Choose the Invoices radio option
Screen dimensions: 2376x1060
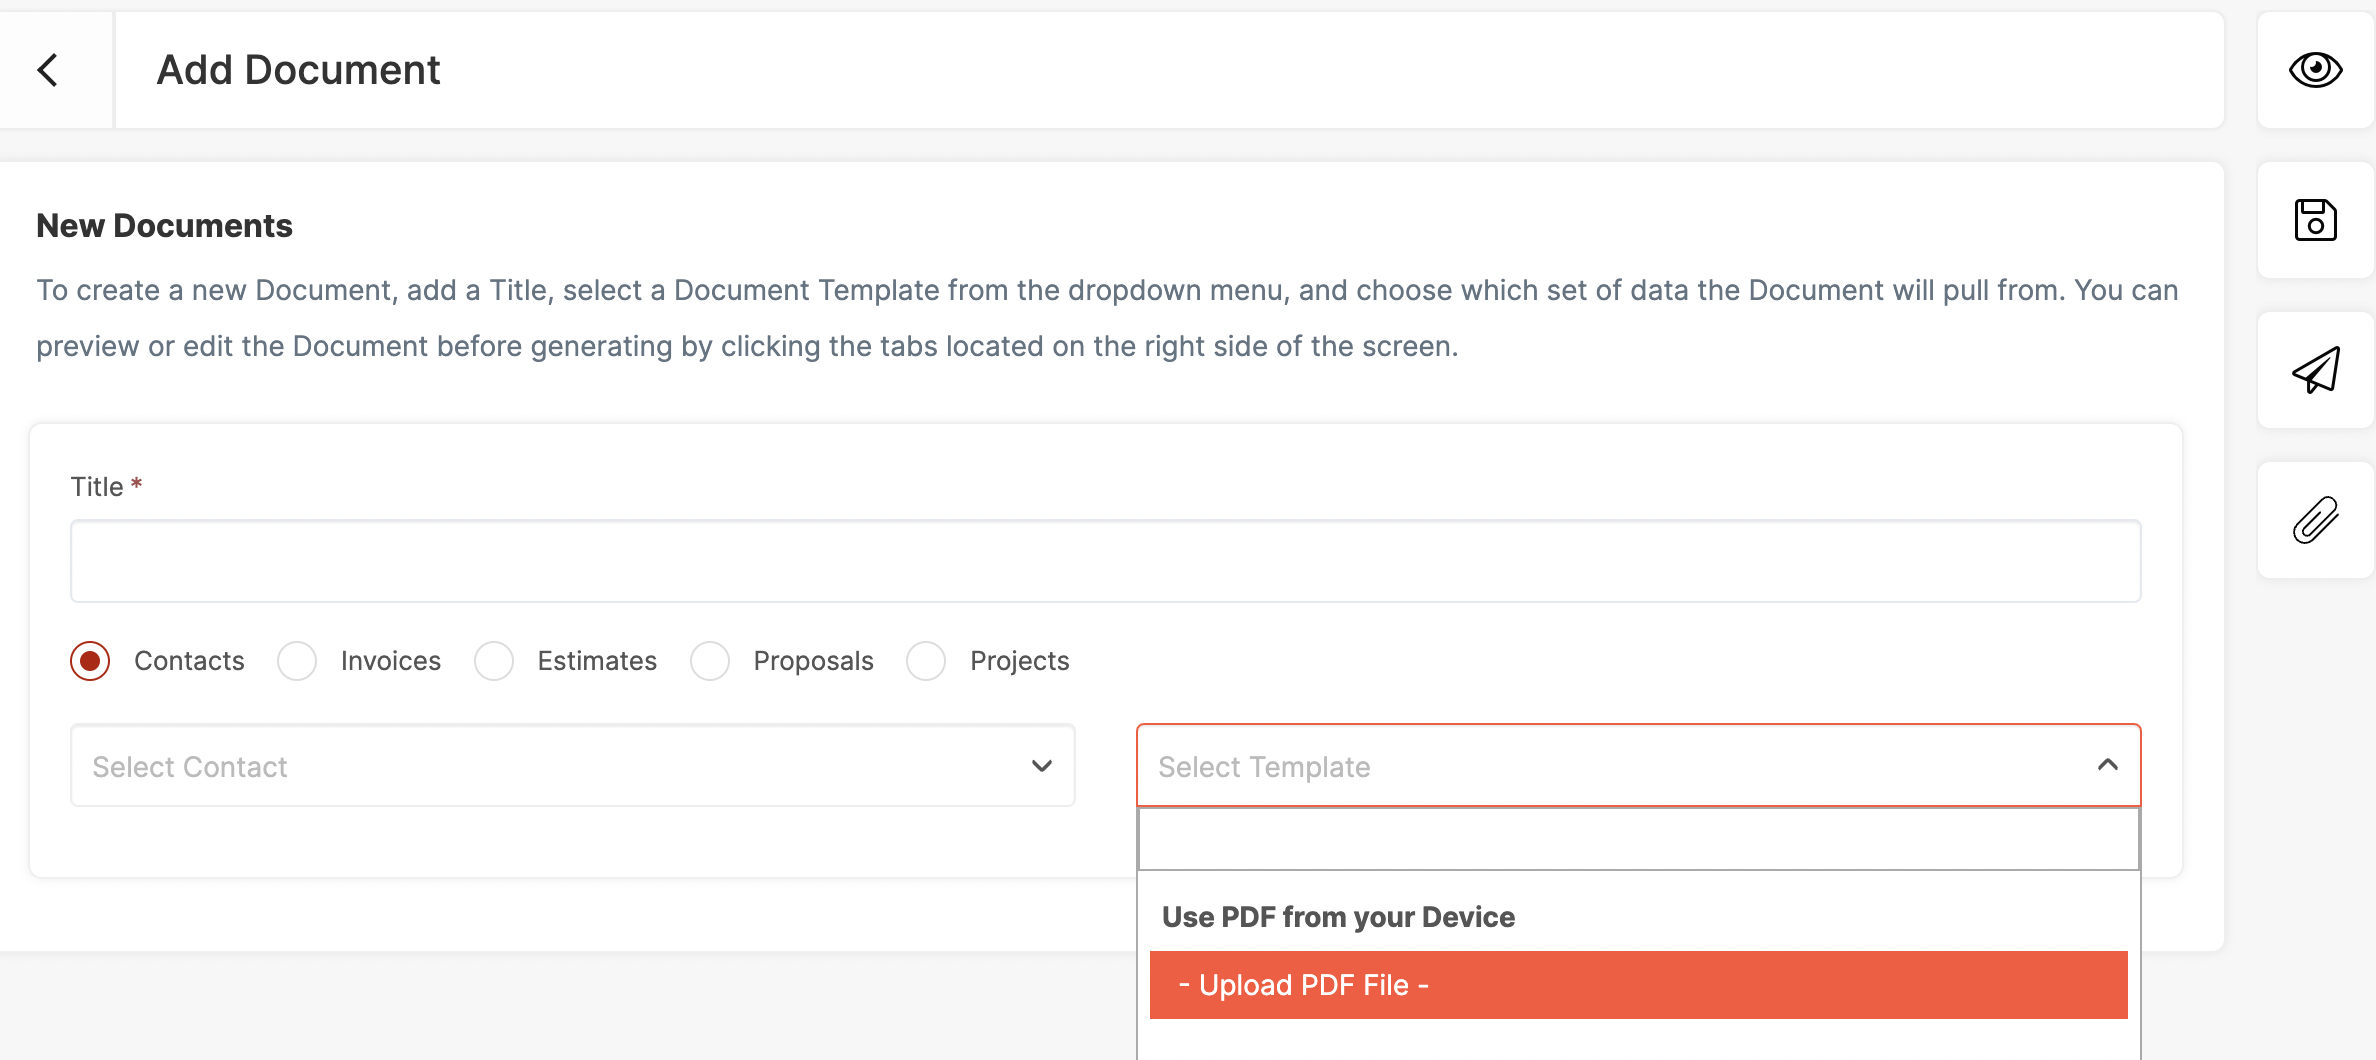point(297,661)
